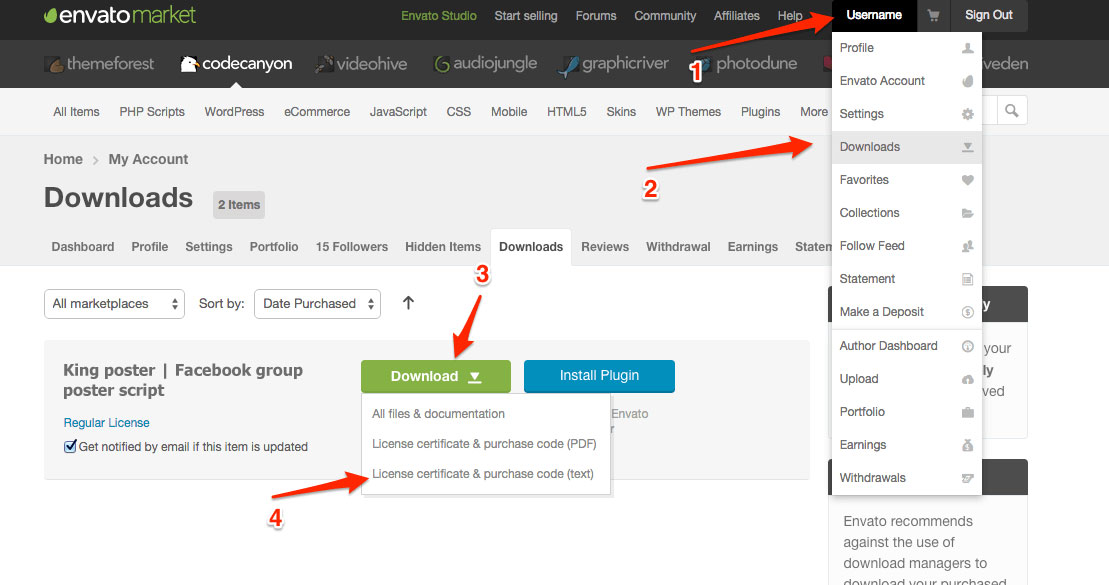1109x585 pixels.
Task: Go to the ThemeForest marketplace
Action: coord(99,64)
